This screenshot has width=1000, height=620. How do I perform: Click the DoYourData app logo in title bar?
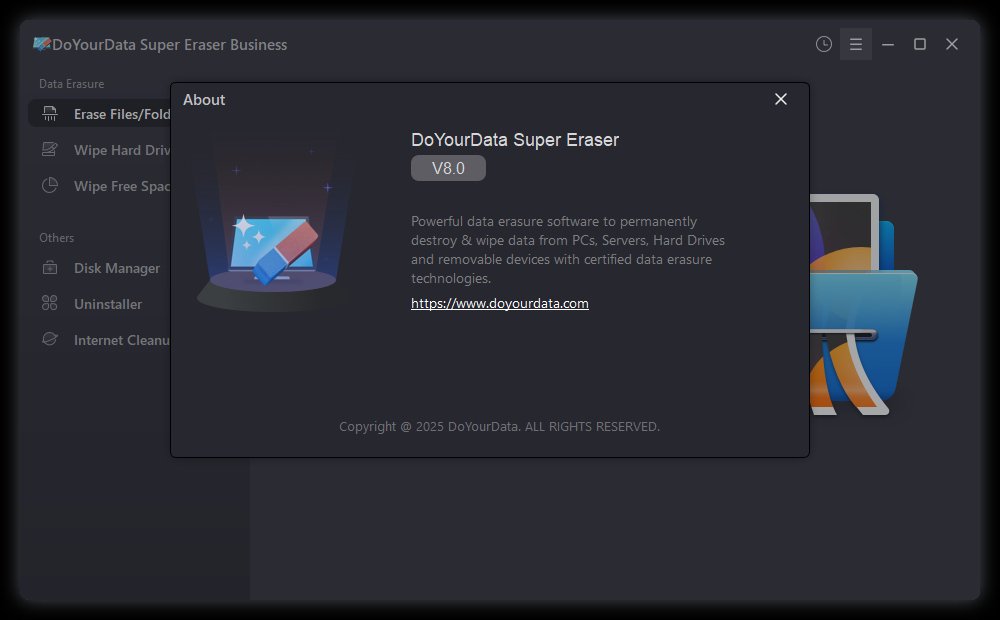pyautogui.click(x=41, y=44)
